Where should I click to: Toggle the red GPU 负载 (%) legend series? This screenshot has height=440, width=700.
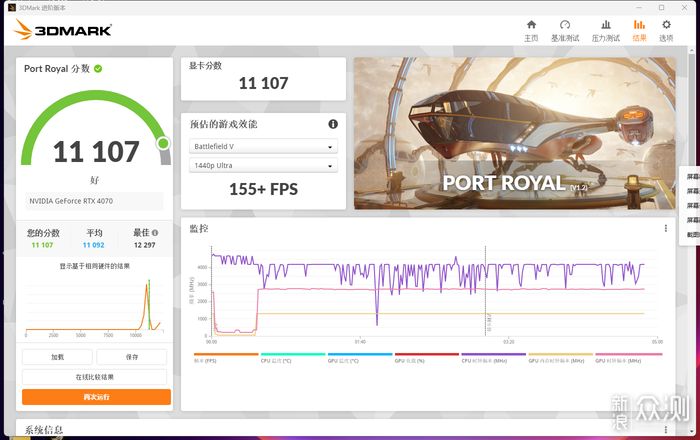point(427,357)
